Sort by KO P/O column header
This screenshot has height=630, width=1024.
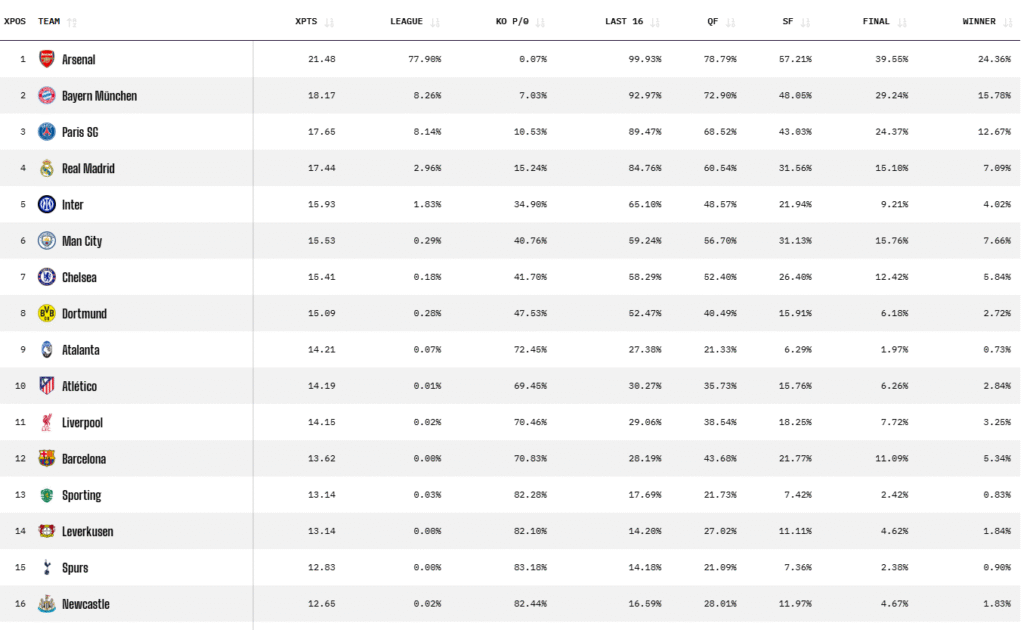tap(512, 22)
